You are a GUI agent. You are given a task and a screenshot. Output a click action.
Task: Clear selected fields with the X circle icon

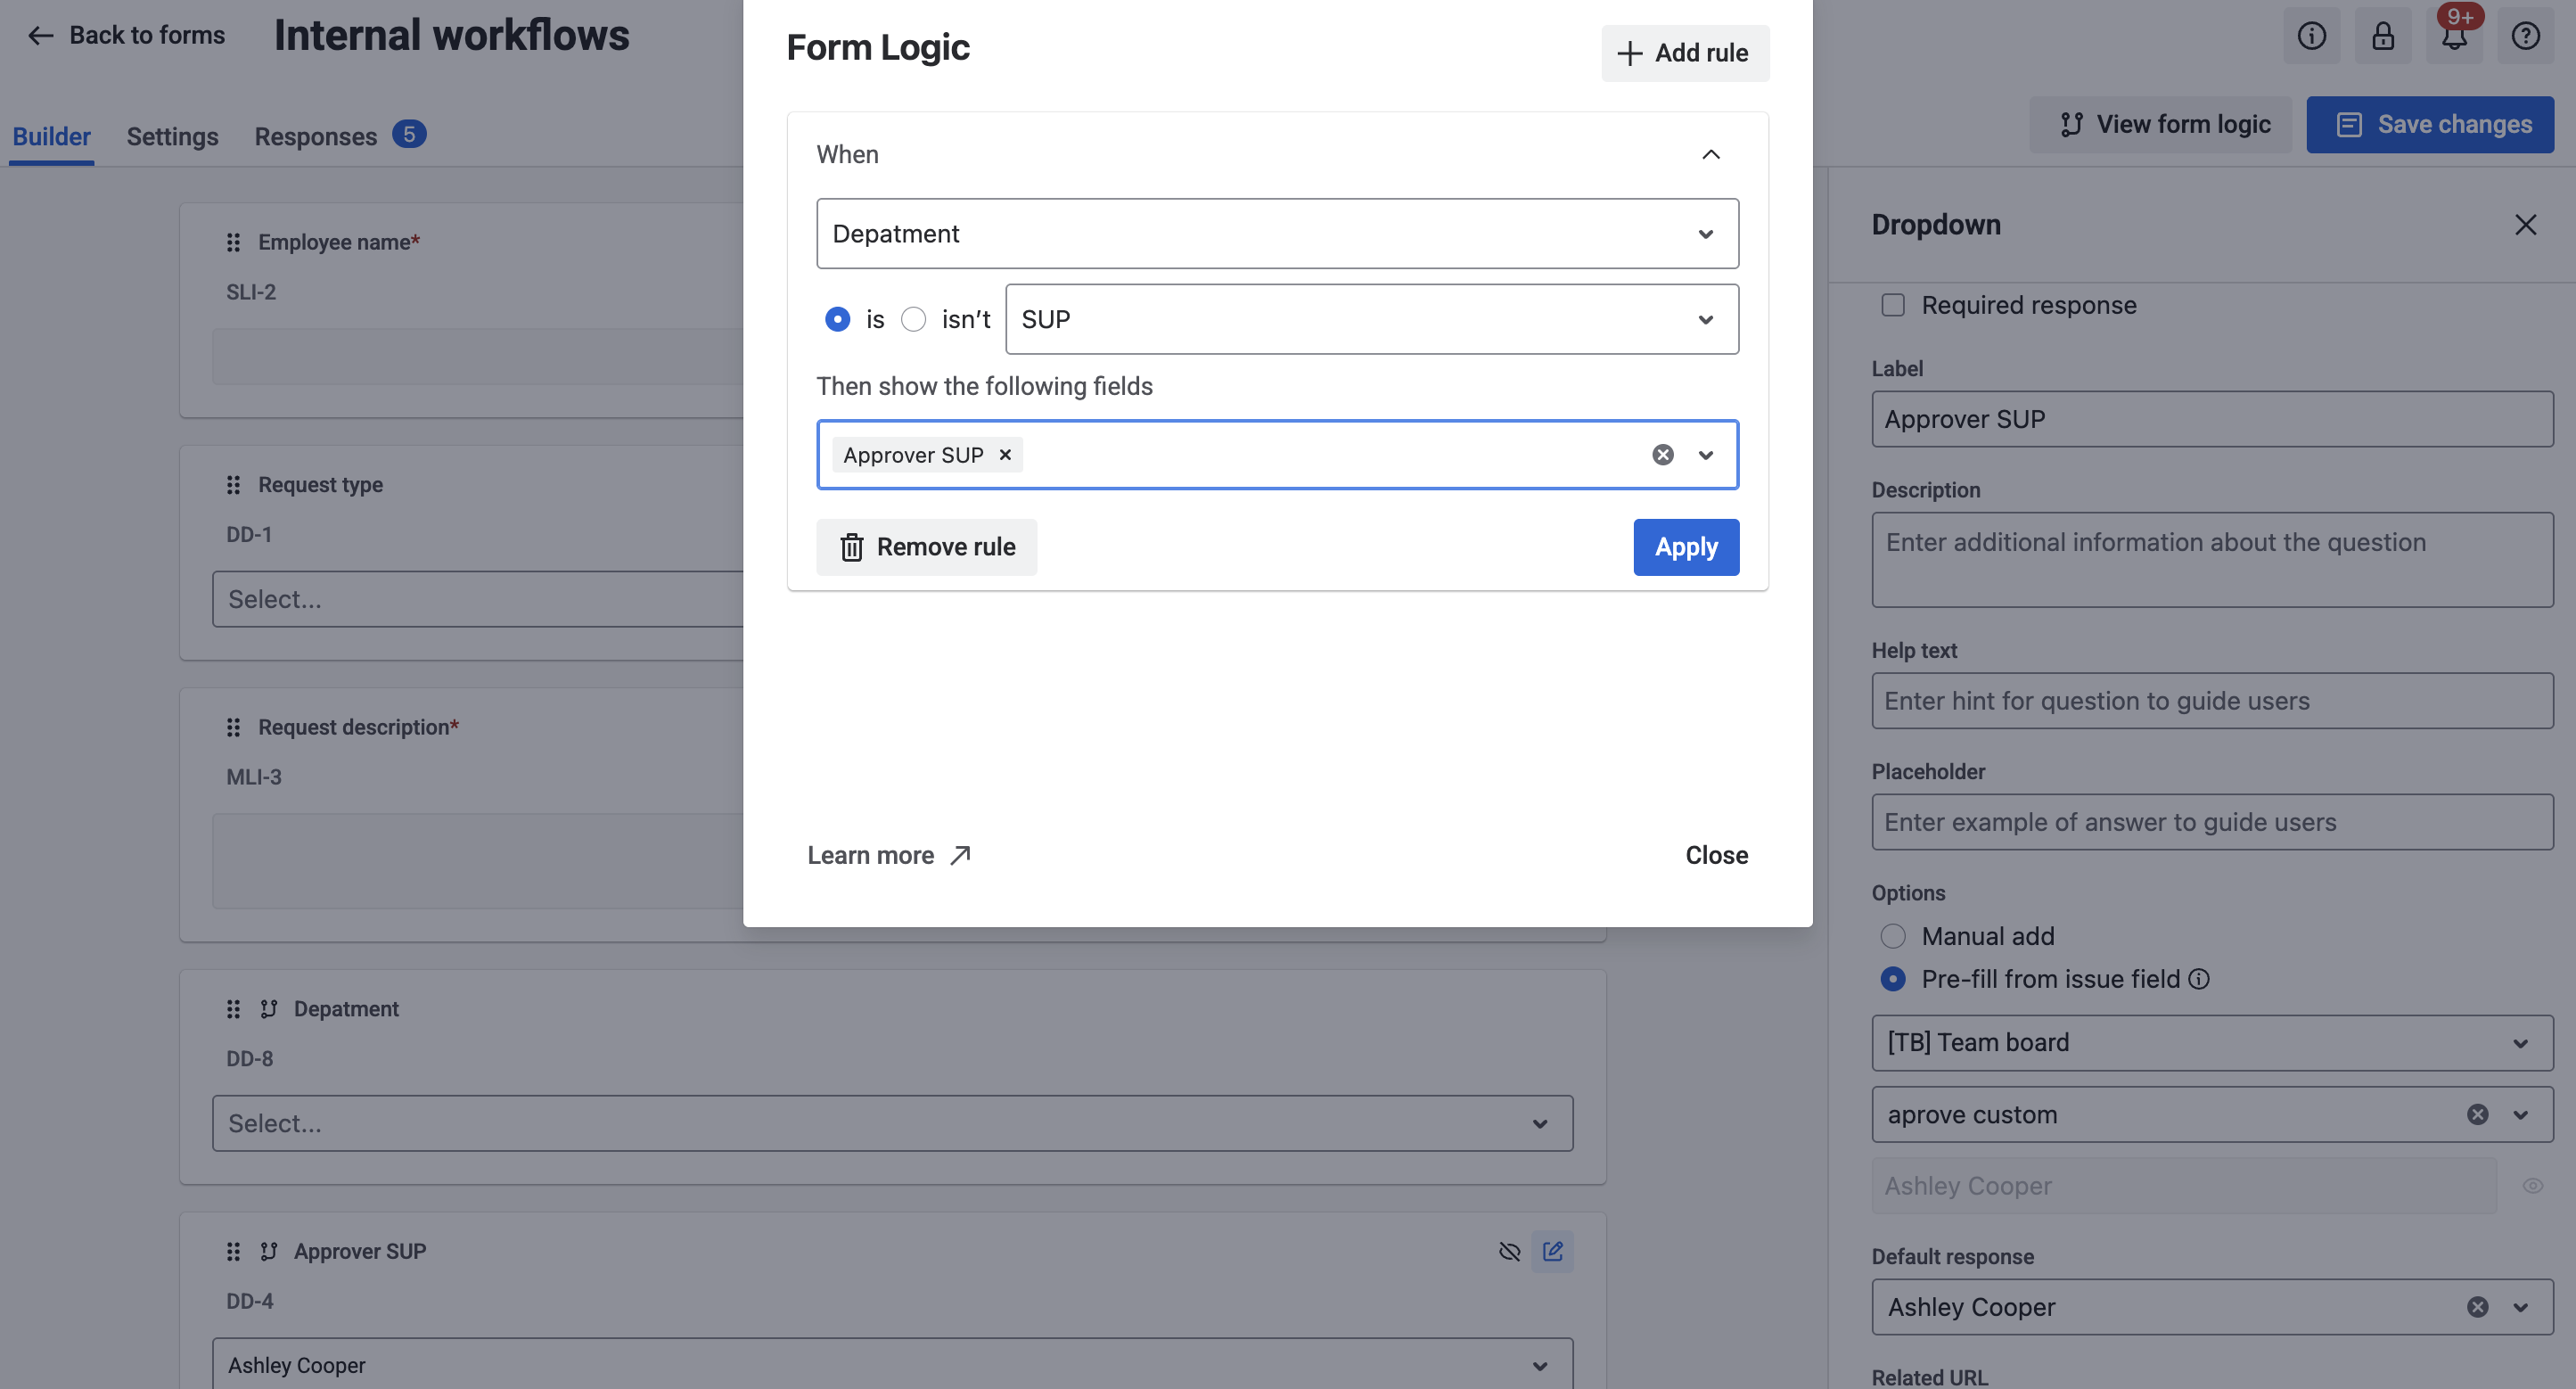click(x=1663, y=455)
